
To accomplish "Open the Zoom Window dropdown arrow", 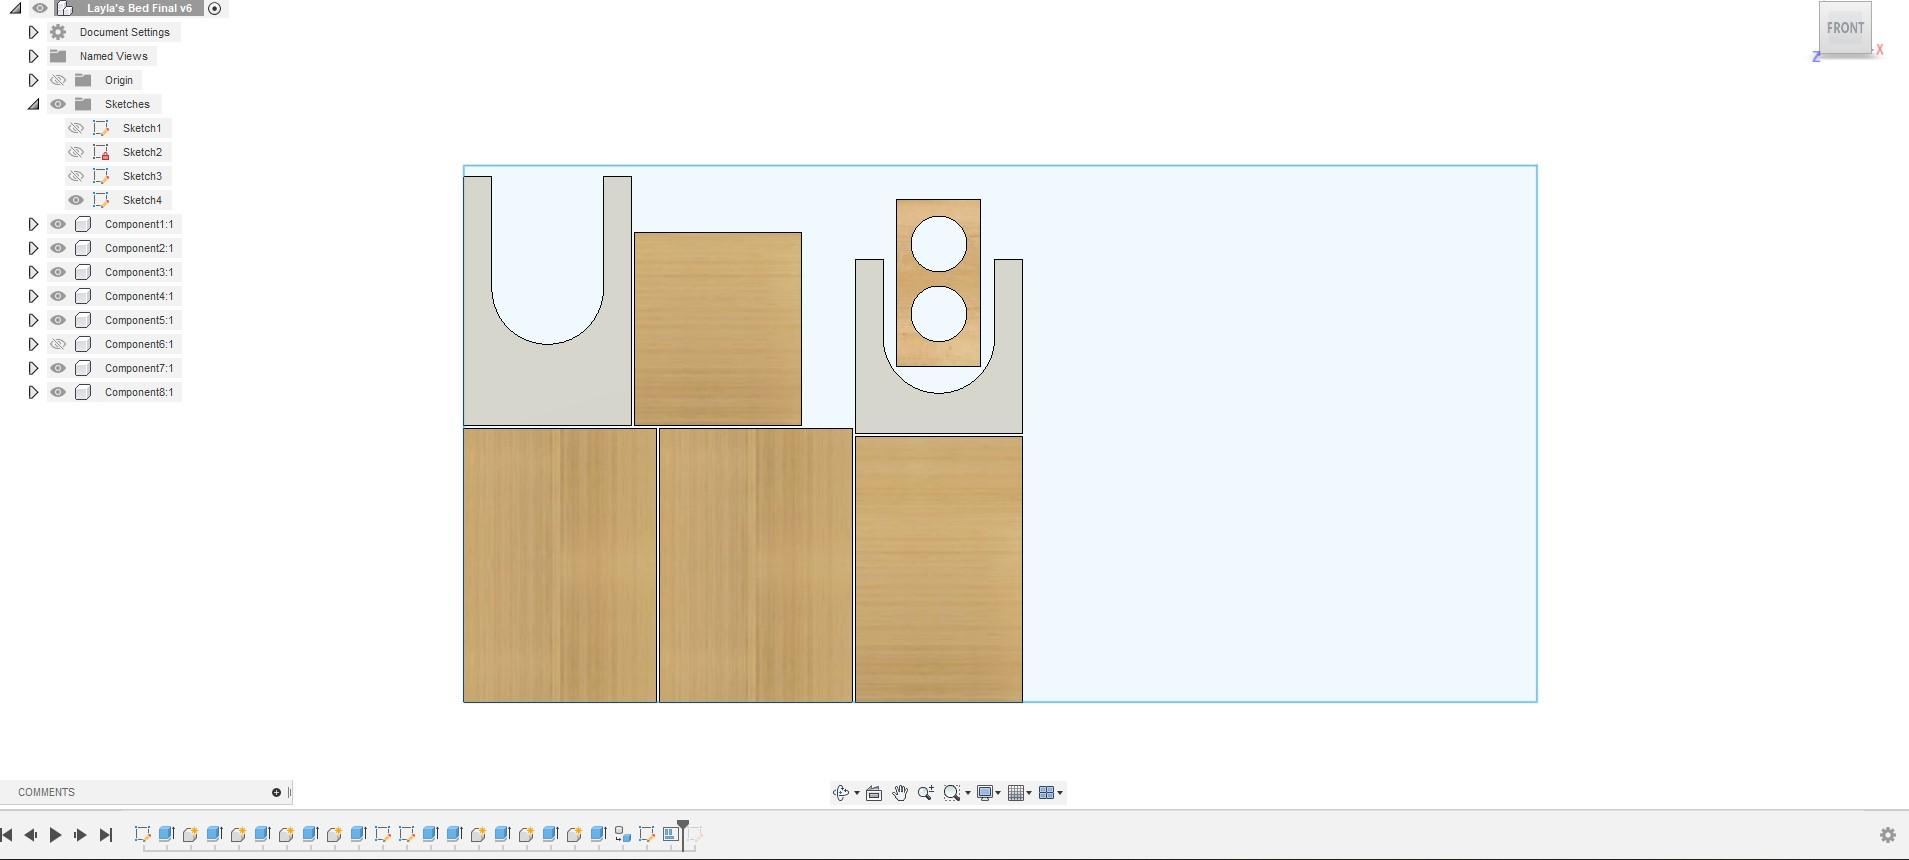I will tap(968, 793).
